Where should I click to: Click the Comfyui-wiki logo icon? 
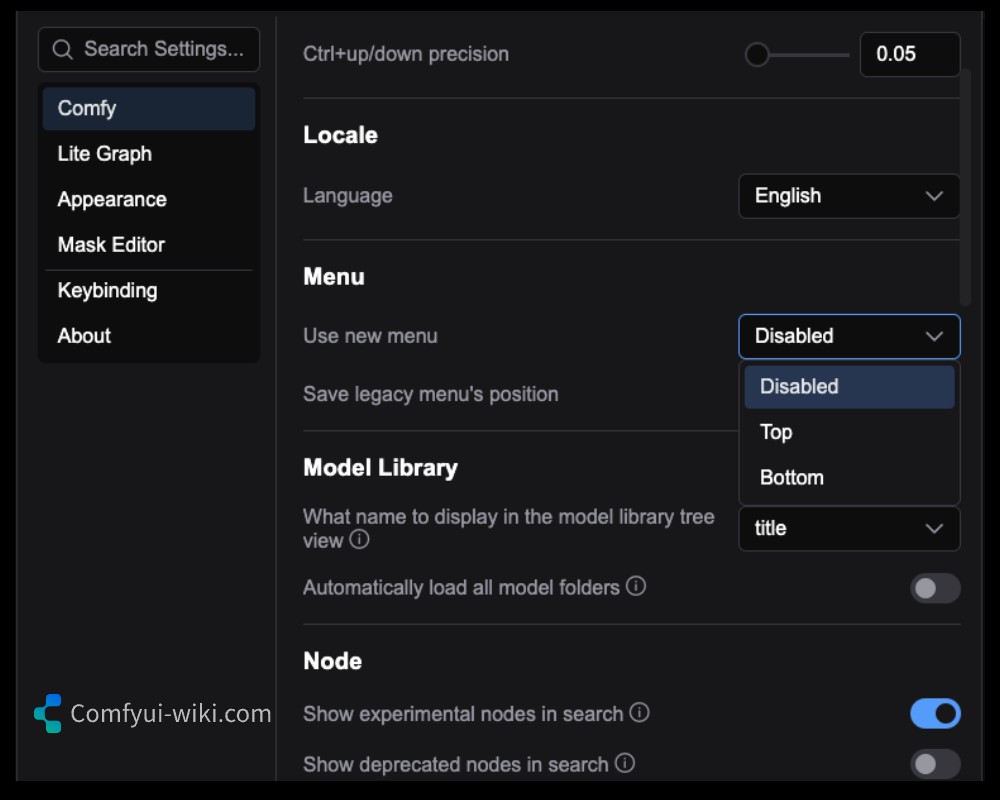pyautogui.click(x=48, y=713)
